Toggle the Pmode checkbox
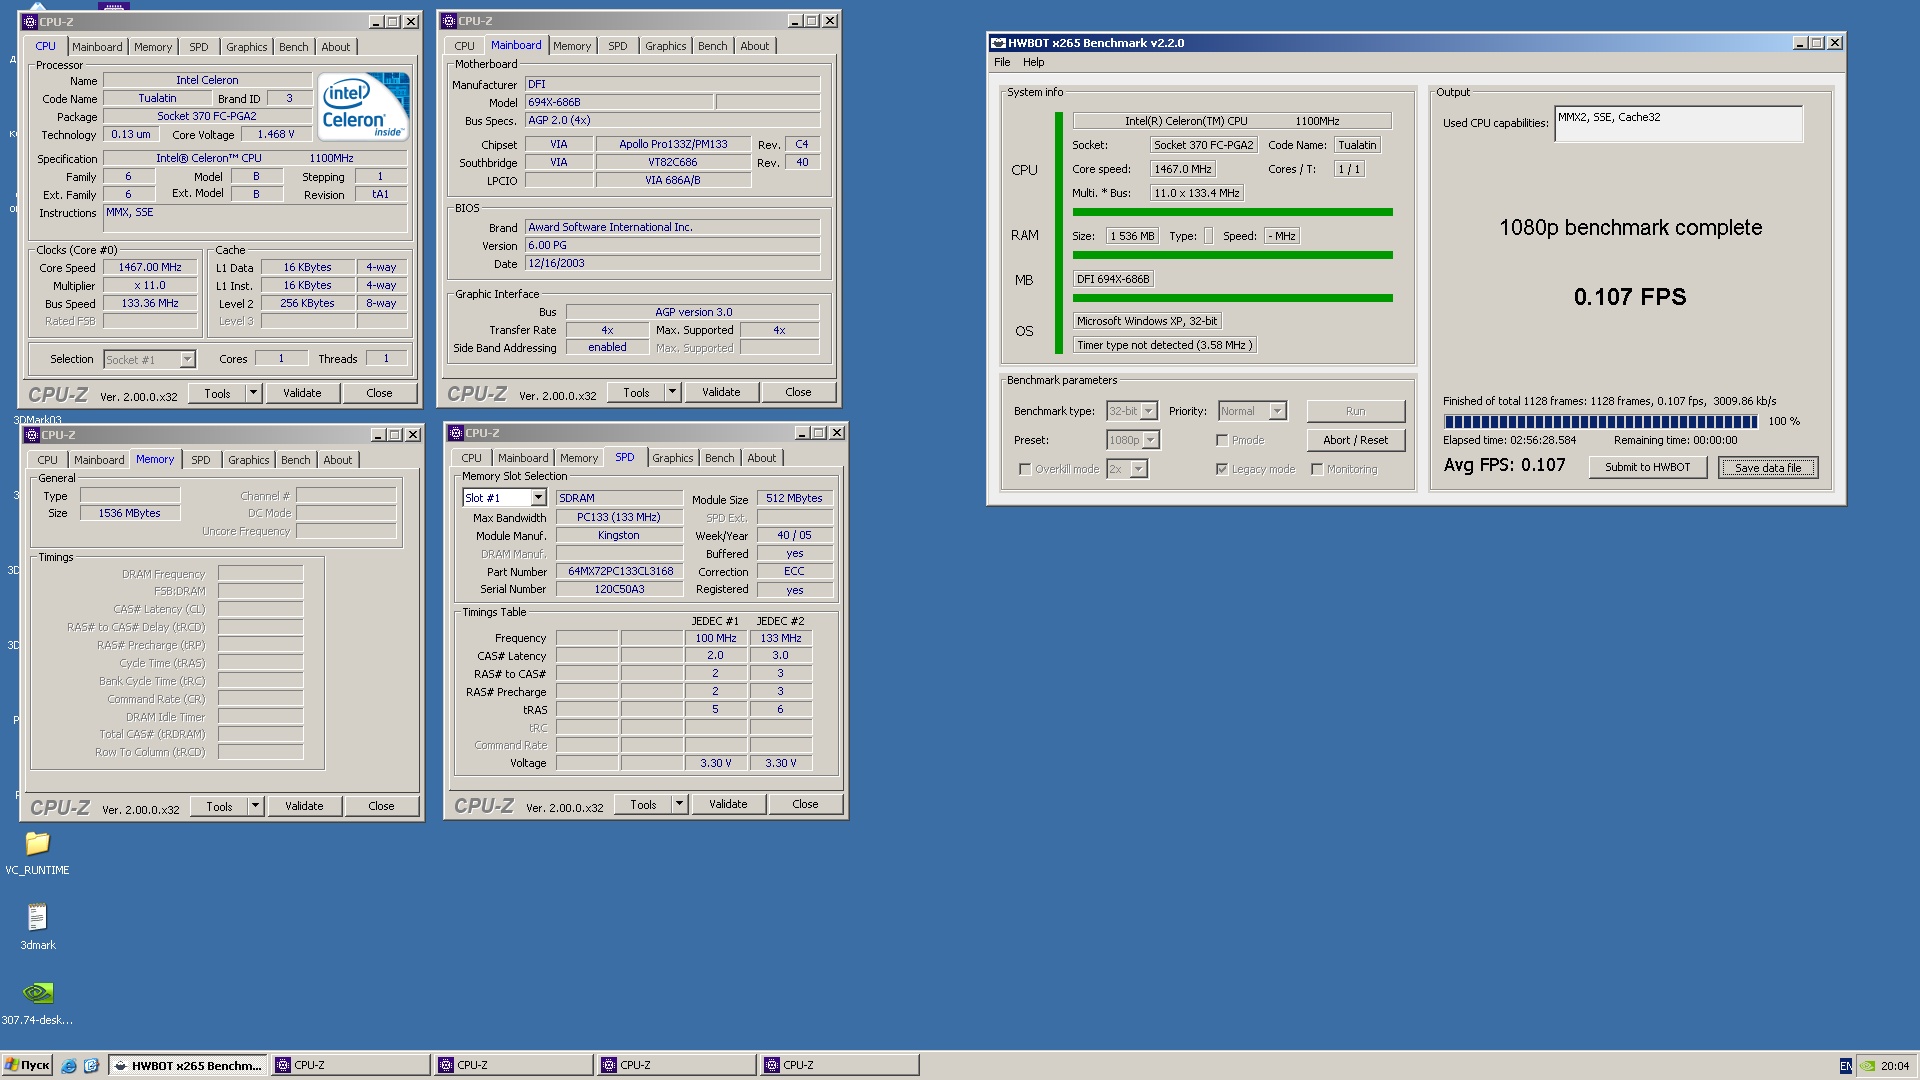This screenshot has height=1080, width=1920. (1222, 440)
